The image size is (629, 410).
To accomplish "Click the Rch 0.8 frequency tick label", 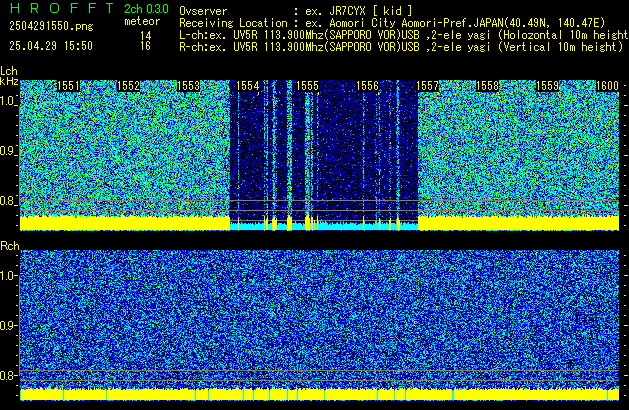I will [x=8, y=375].
